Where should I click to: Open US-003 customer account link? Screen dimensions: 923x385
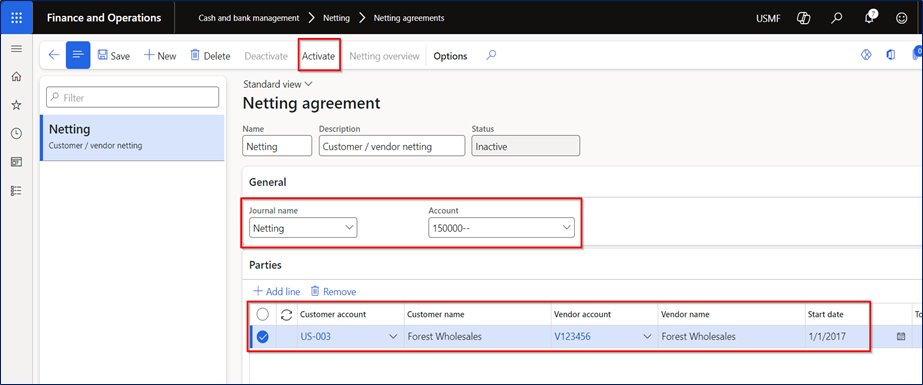(316, 337)
